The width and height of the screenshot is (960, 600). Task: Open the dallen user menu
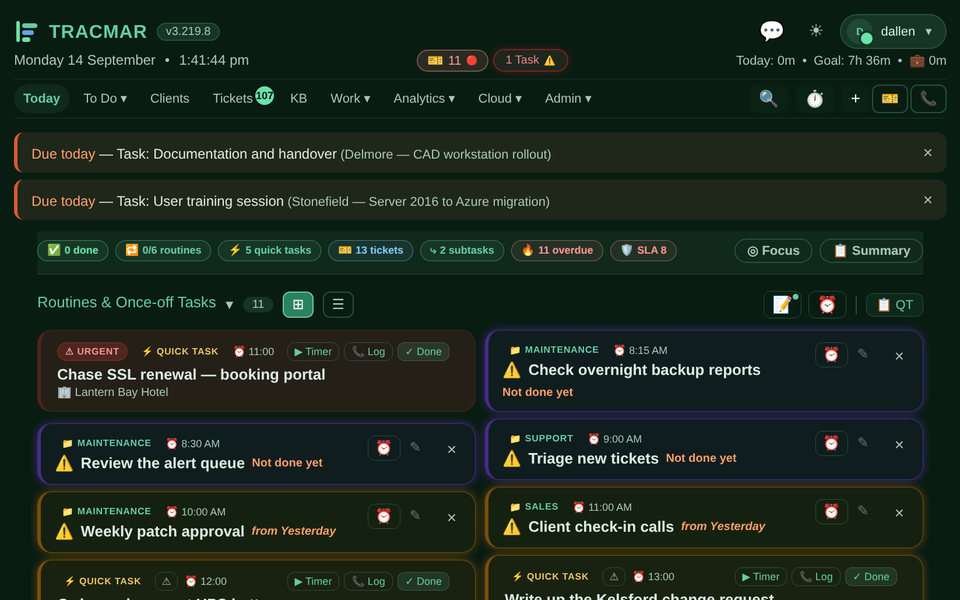893,31
